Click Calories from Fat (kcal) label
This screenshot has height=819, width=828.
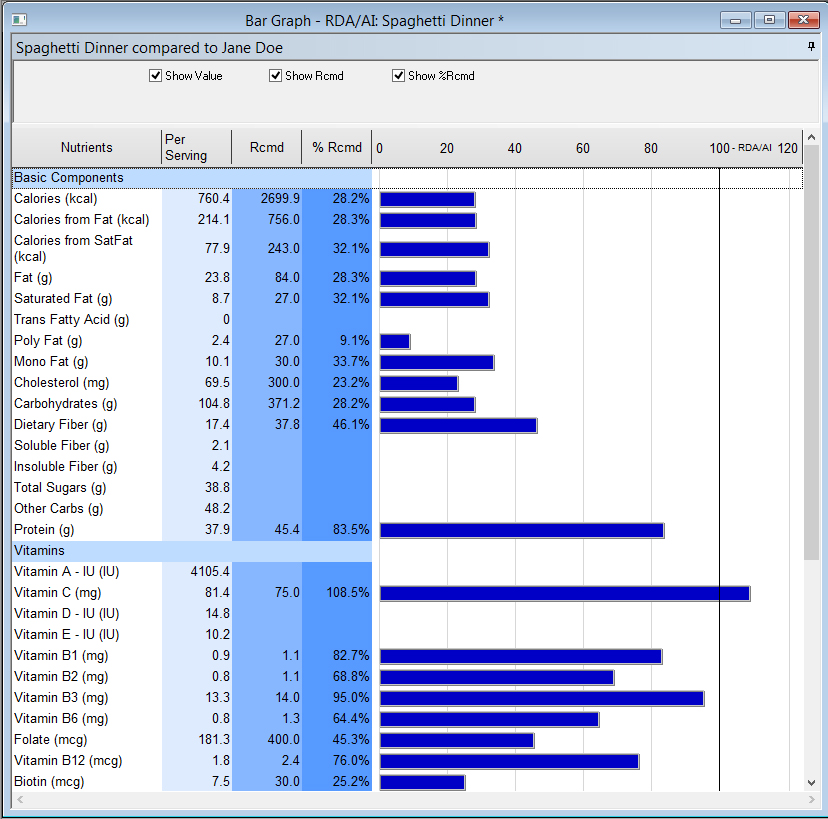click(x=82, y=220)
